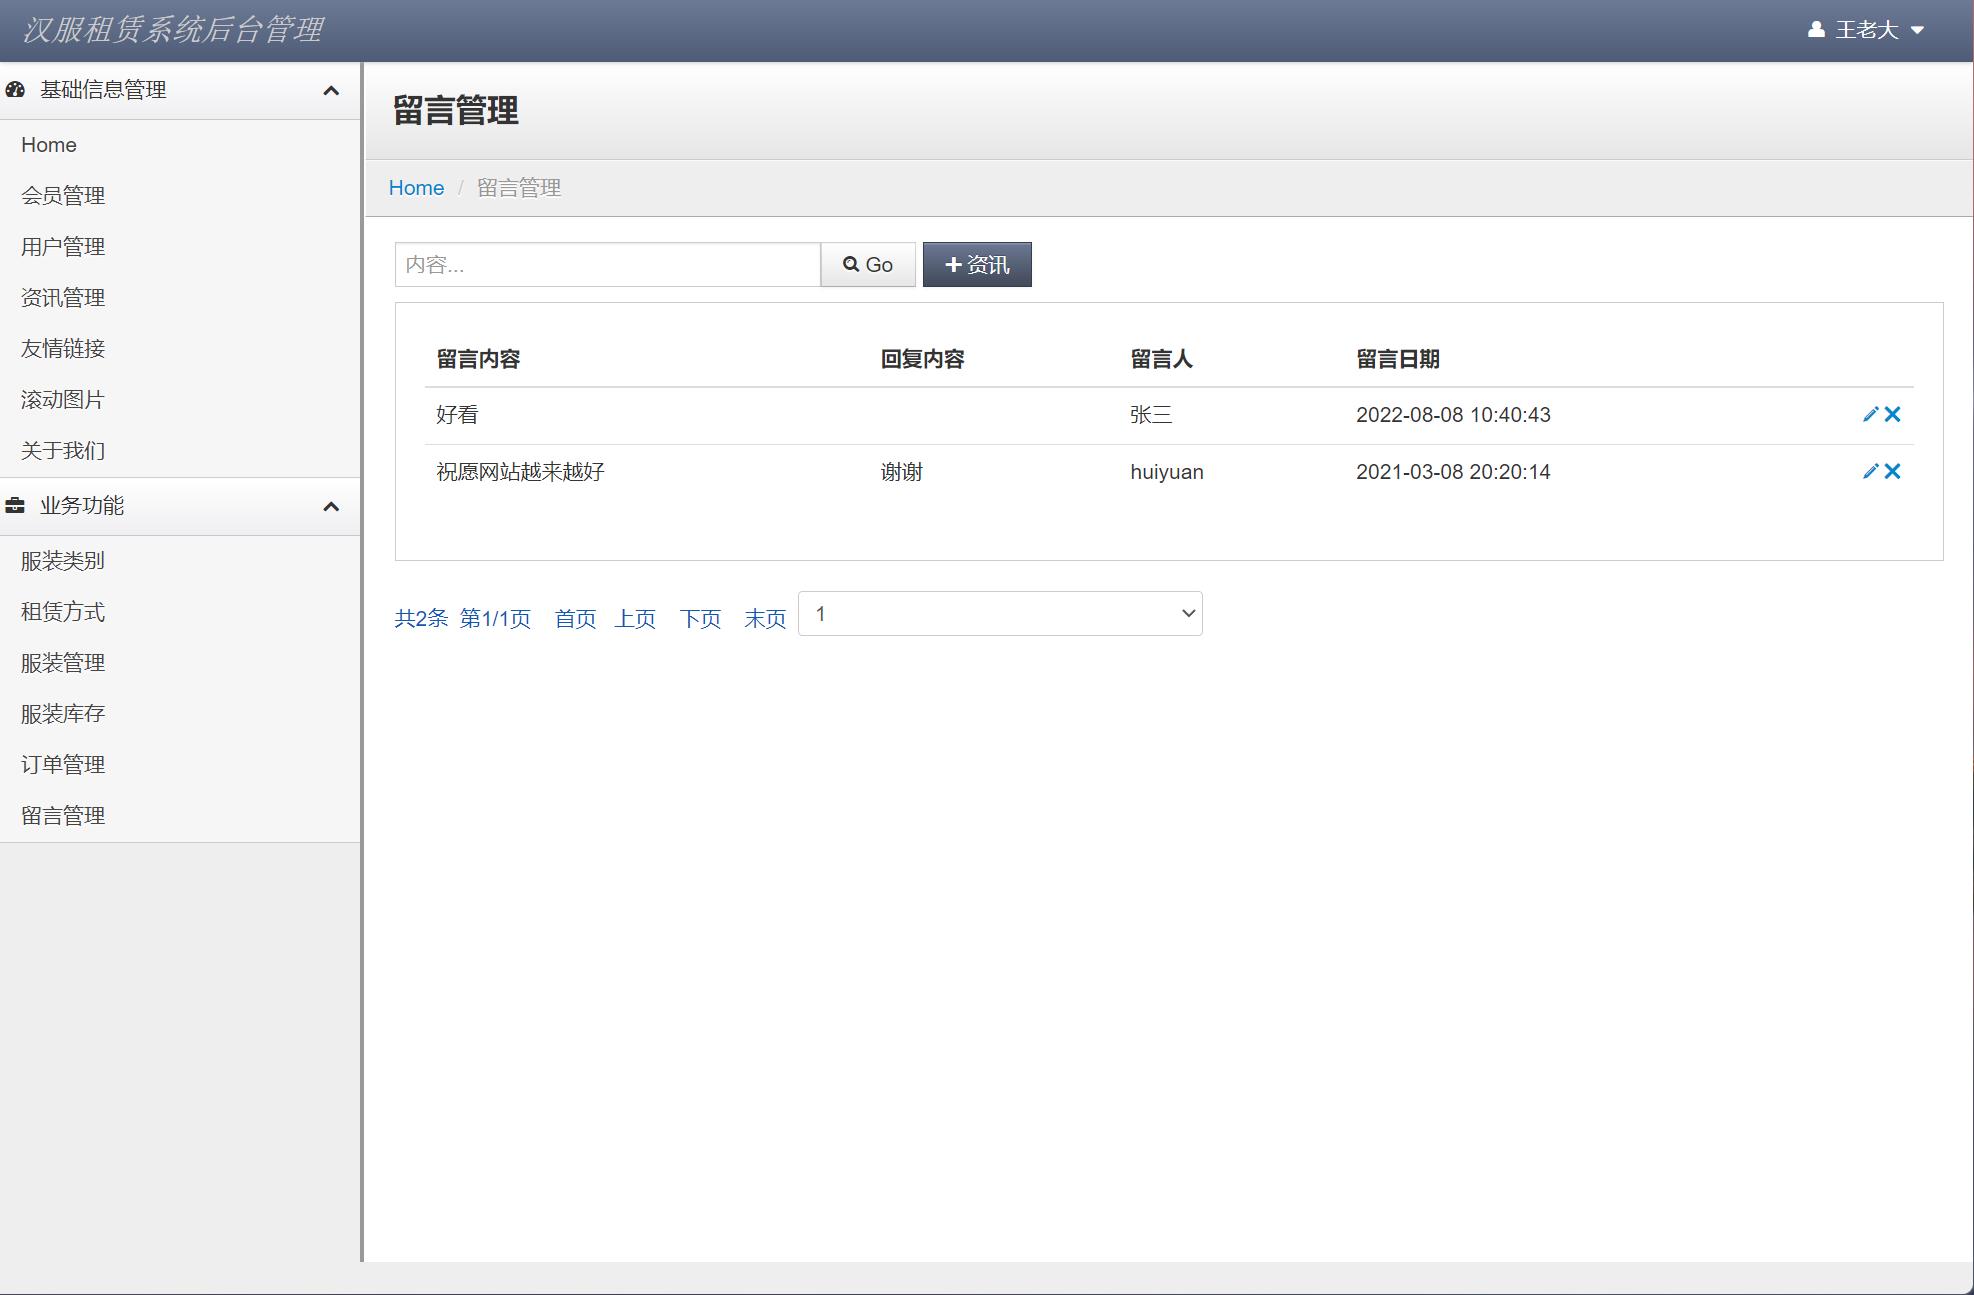
Task: Open the page number dropdown
Action: [1000, 614]
